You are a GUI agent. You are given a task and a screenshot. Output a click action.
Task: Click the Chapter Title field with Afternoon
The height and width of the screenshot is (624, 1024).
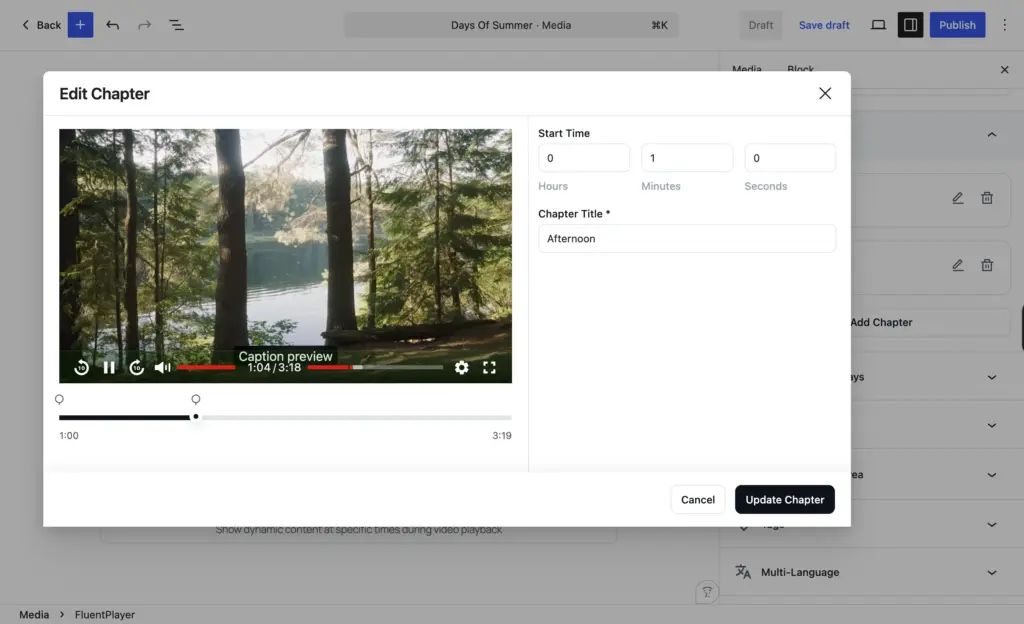point(687,238)
